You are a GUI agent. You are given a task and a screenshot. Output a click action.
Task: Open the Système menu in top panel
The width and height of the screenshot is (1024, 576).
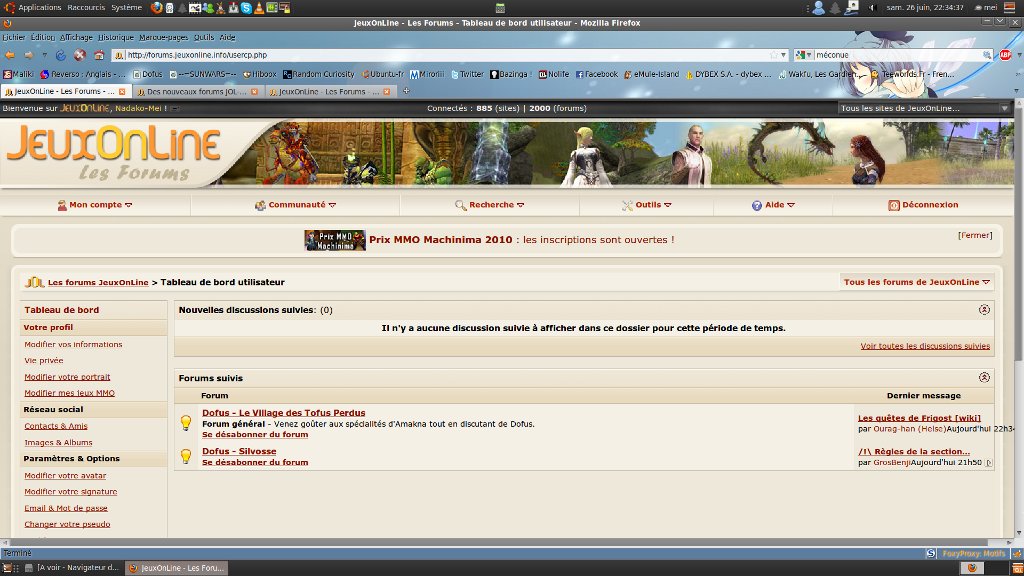point(127,8)
